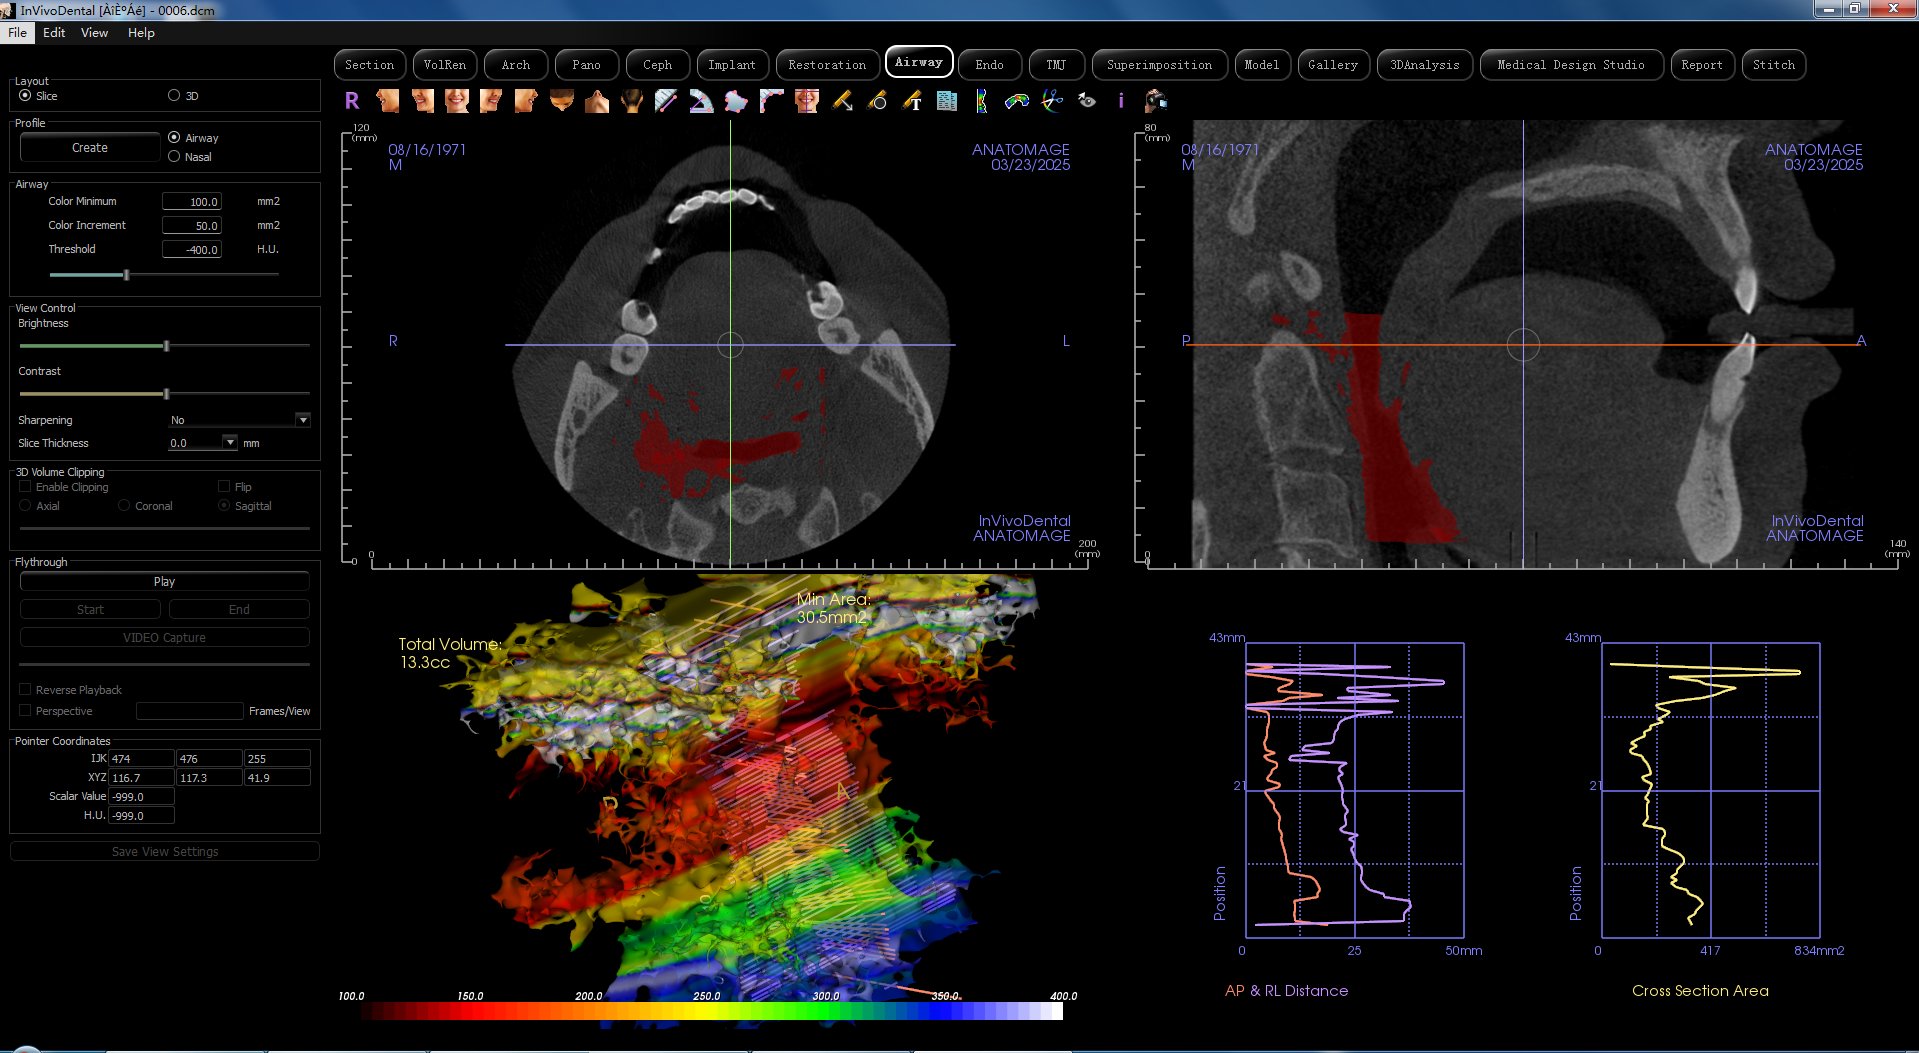Click the Create profile button

89,147
